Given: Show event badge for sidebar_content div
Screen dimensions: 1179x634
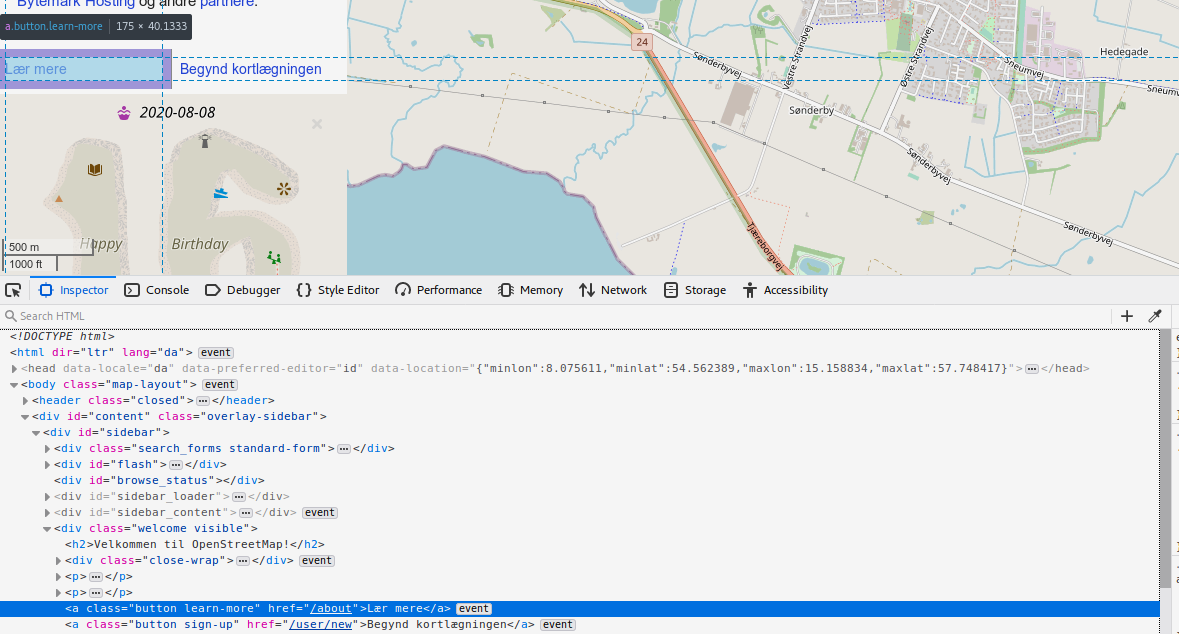Looking at the screenshot, I should pyautogui.click(x=320, y=513).
